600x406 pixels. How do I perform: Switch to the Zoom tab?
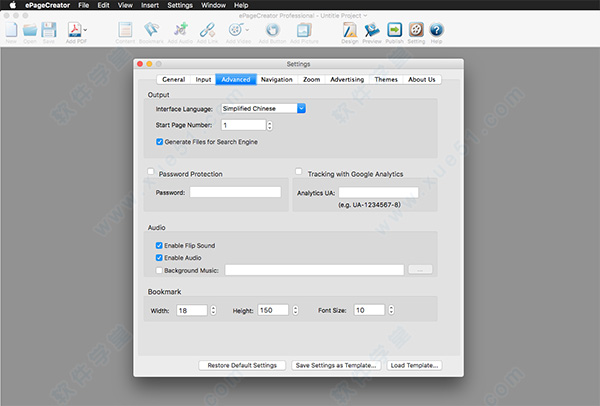click(311, 79)
